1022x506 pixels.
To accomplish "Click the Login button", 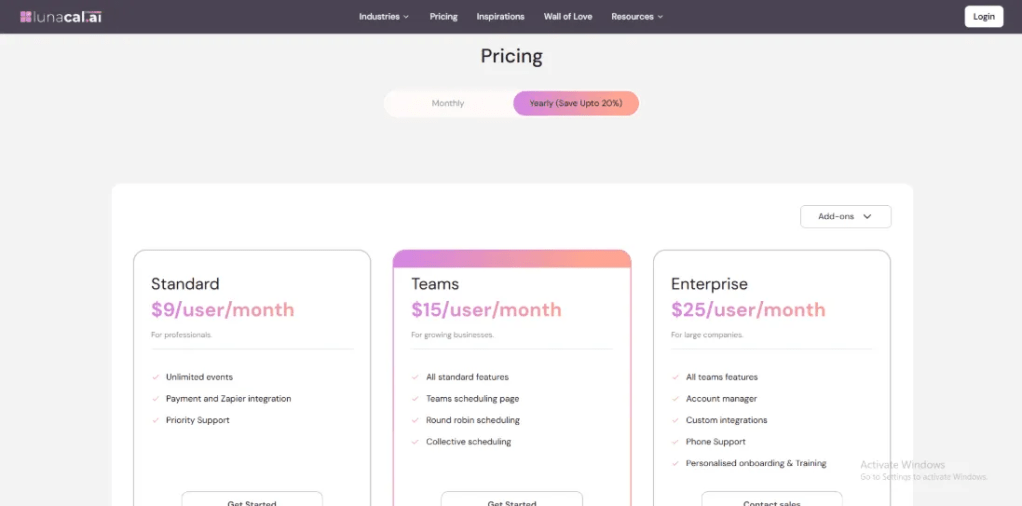I will click(983, 17).
